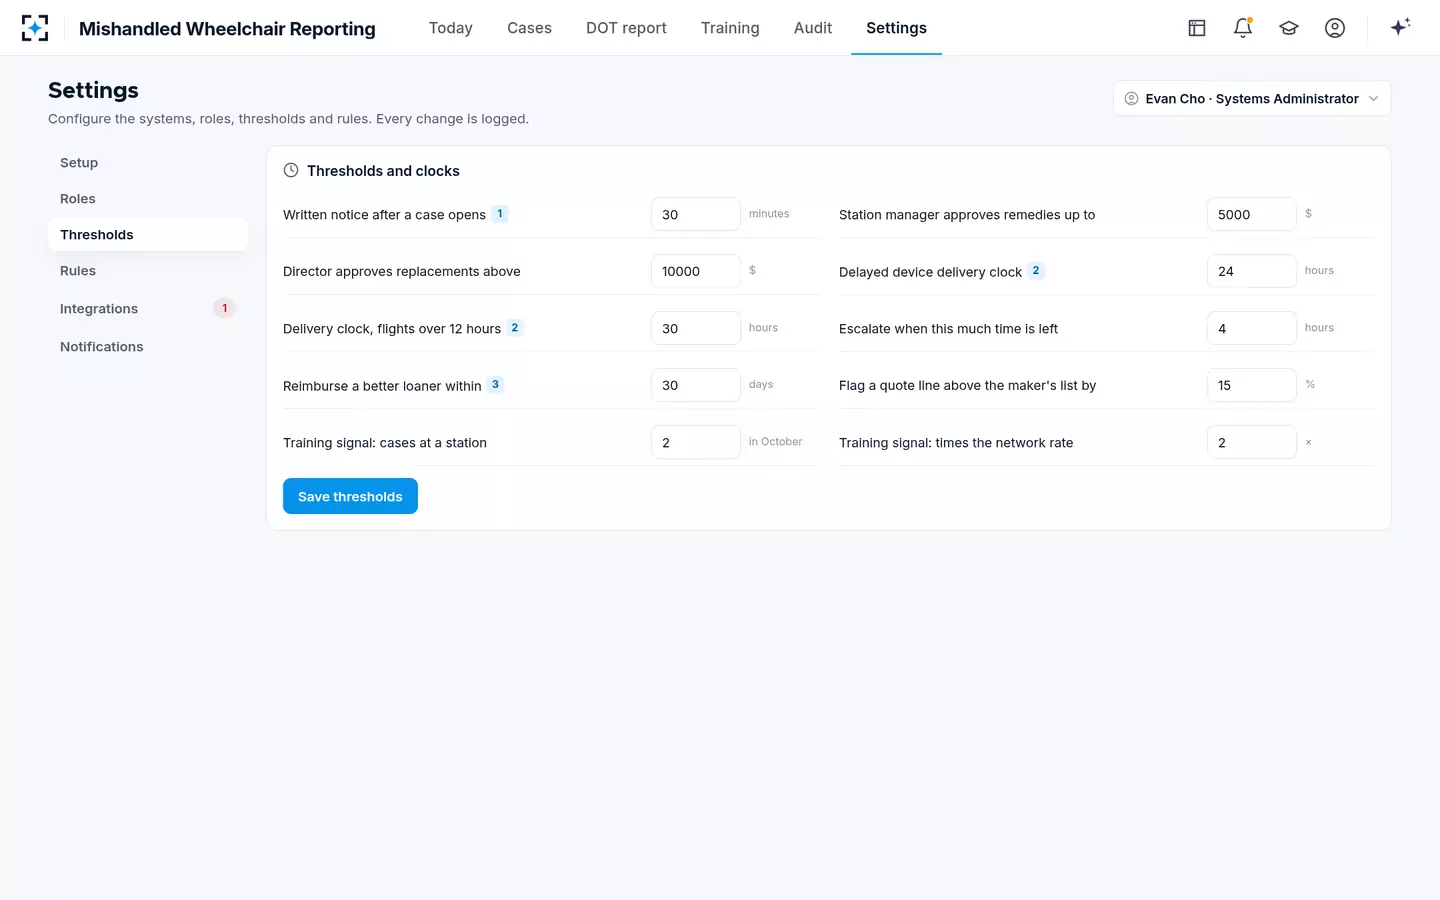Viewport: 1440px width, 900px height.
Task: Open Integrations in the settings sidebar
Action: tap(148, 309)
